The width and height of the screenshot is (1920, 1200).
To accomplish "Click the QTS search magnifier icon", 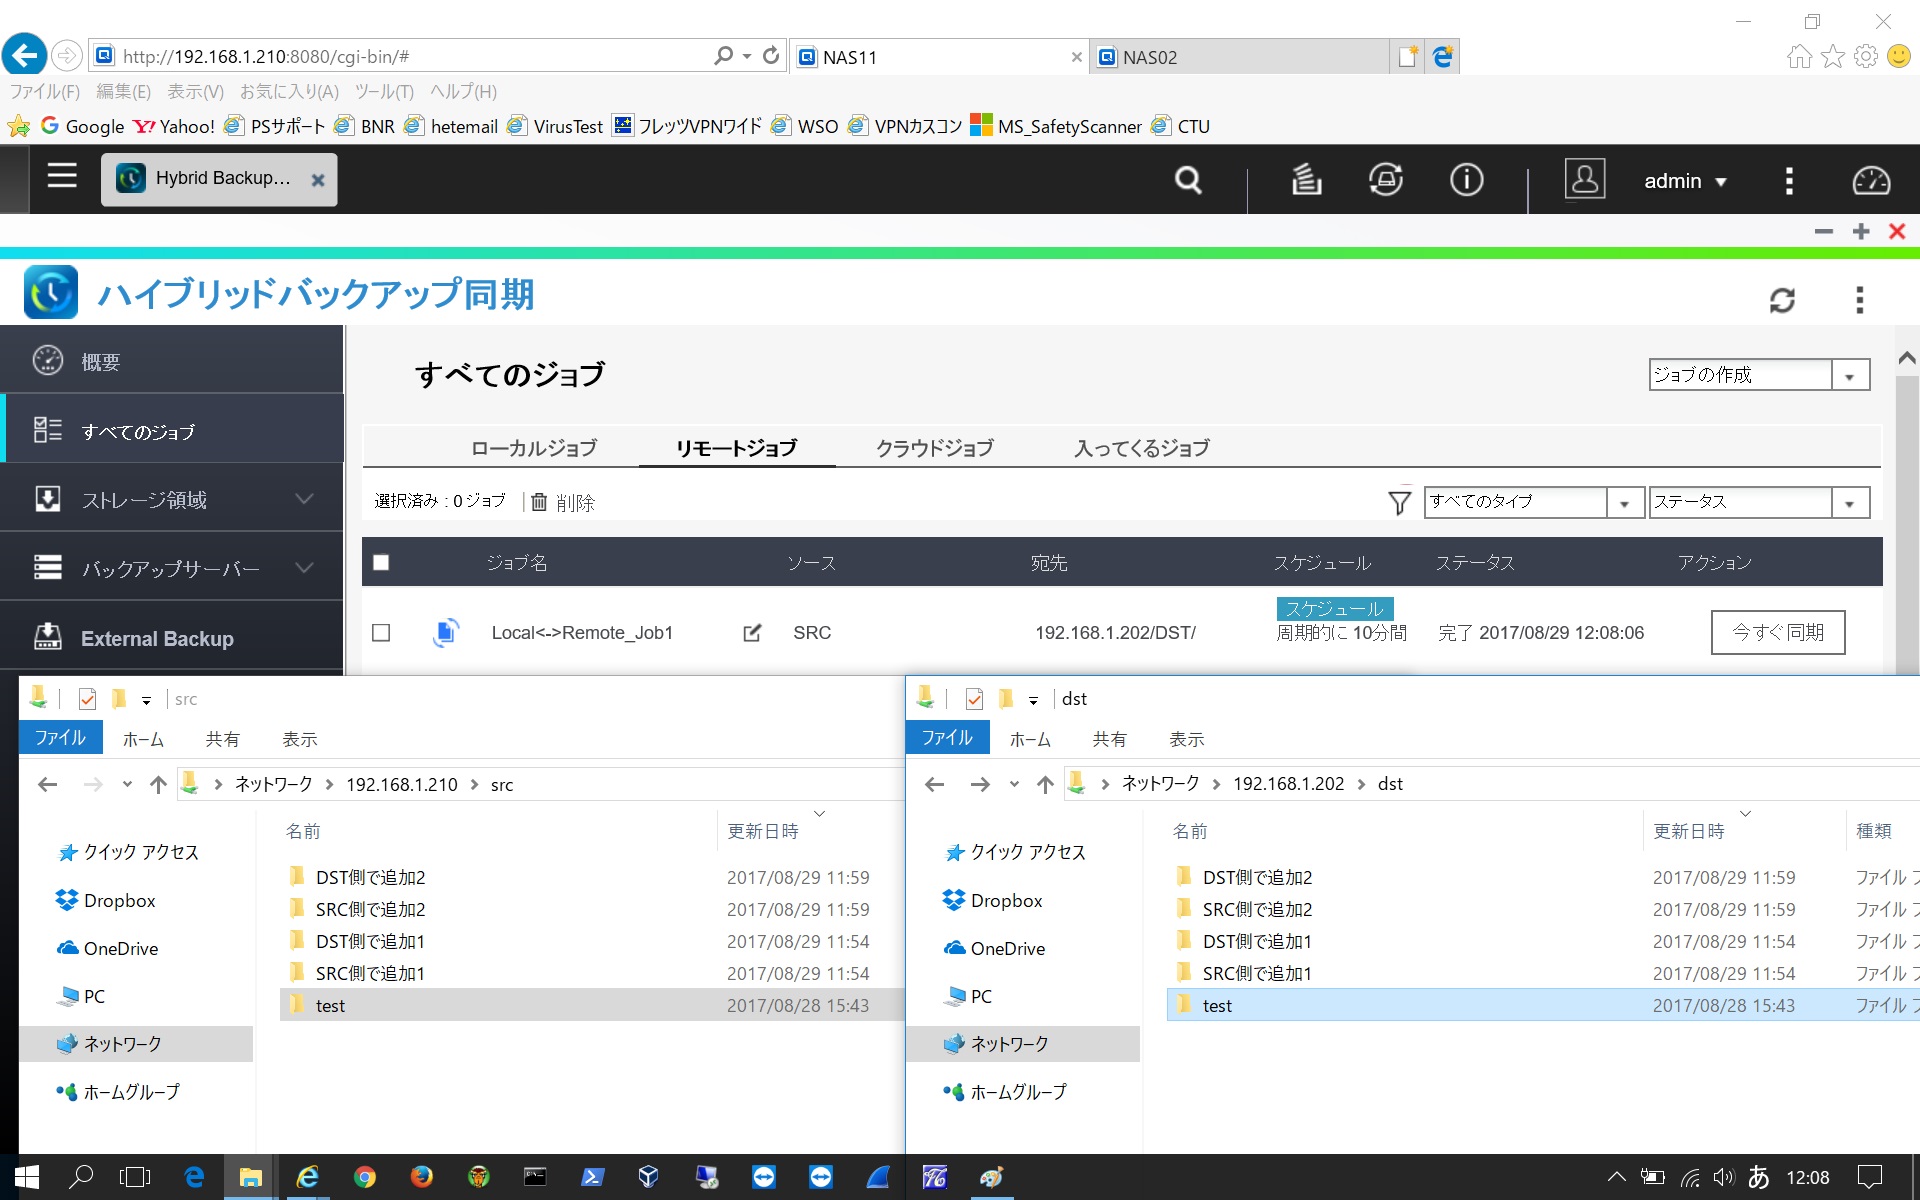I will pyautogui.click(x=1188, y=180).
